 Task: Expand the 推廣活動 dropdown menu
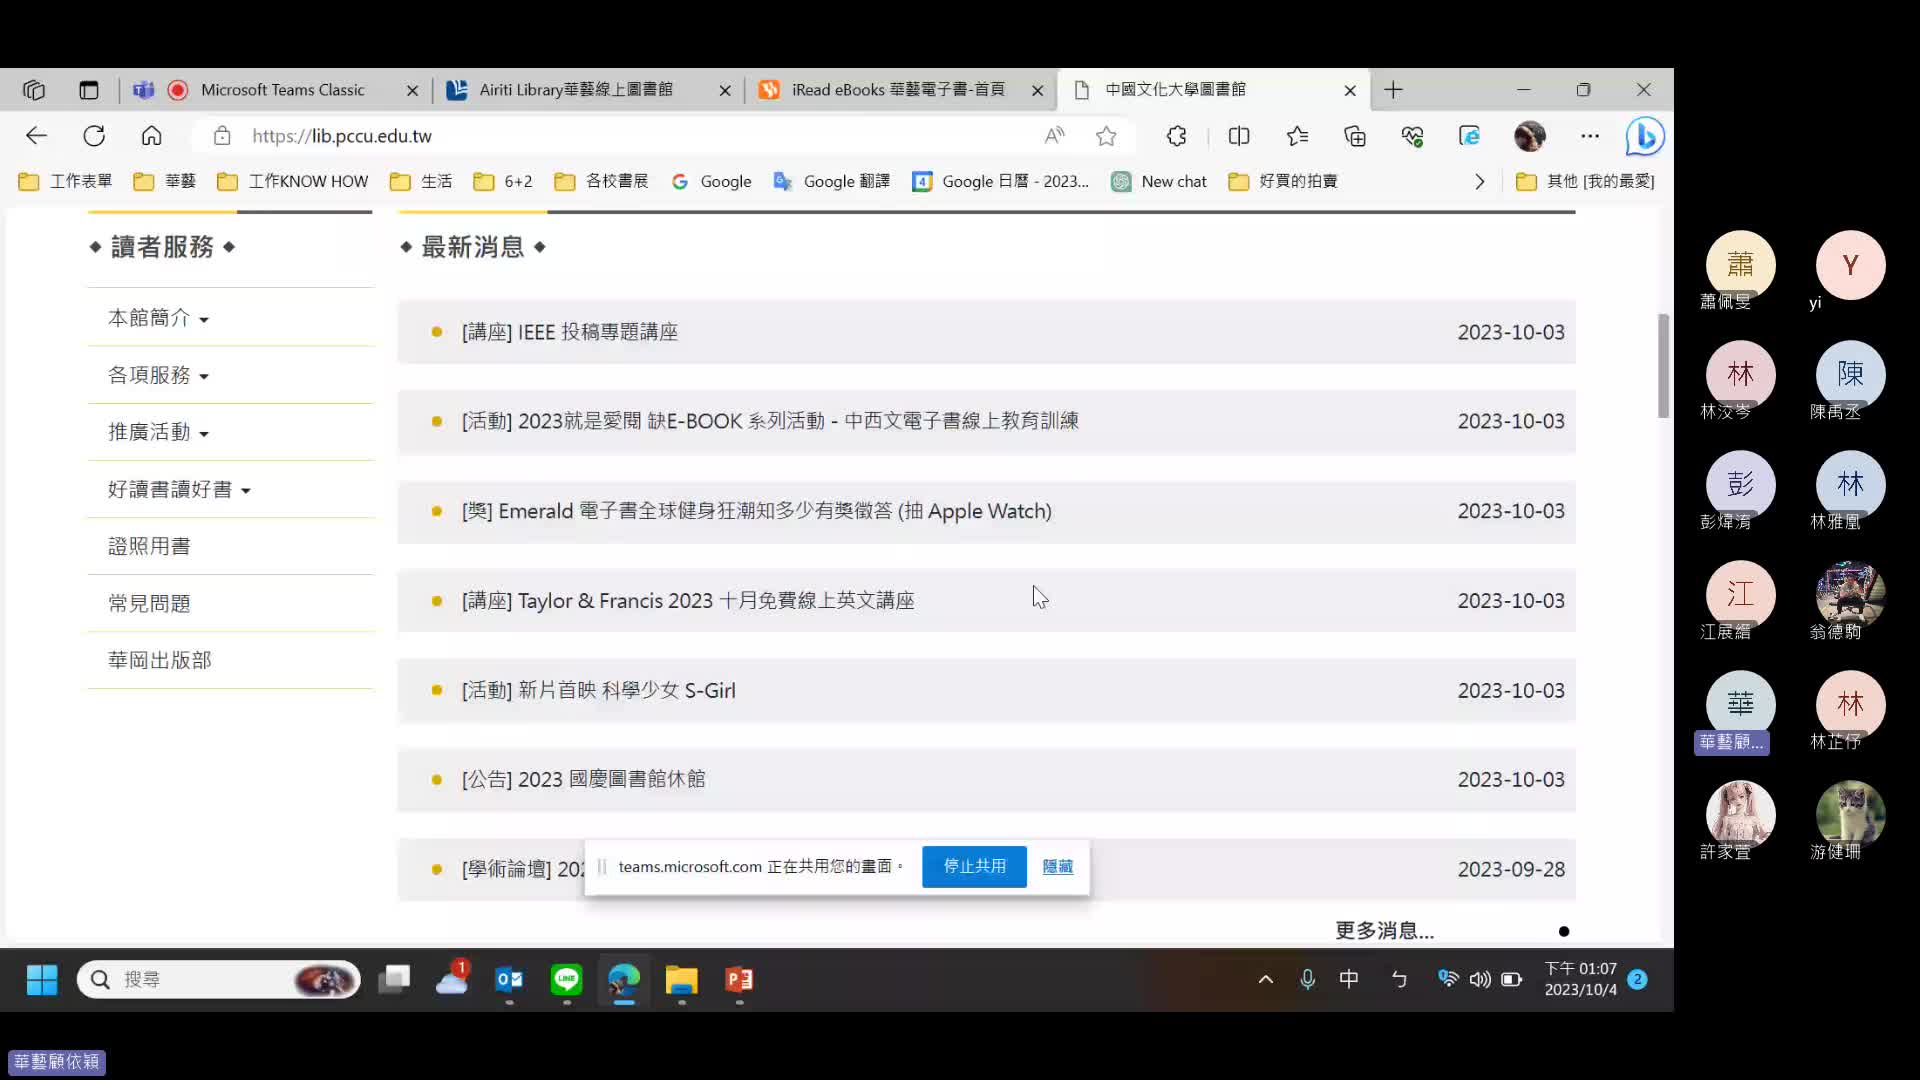[159, 432]
